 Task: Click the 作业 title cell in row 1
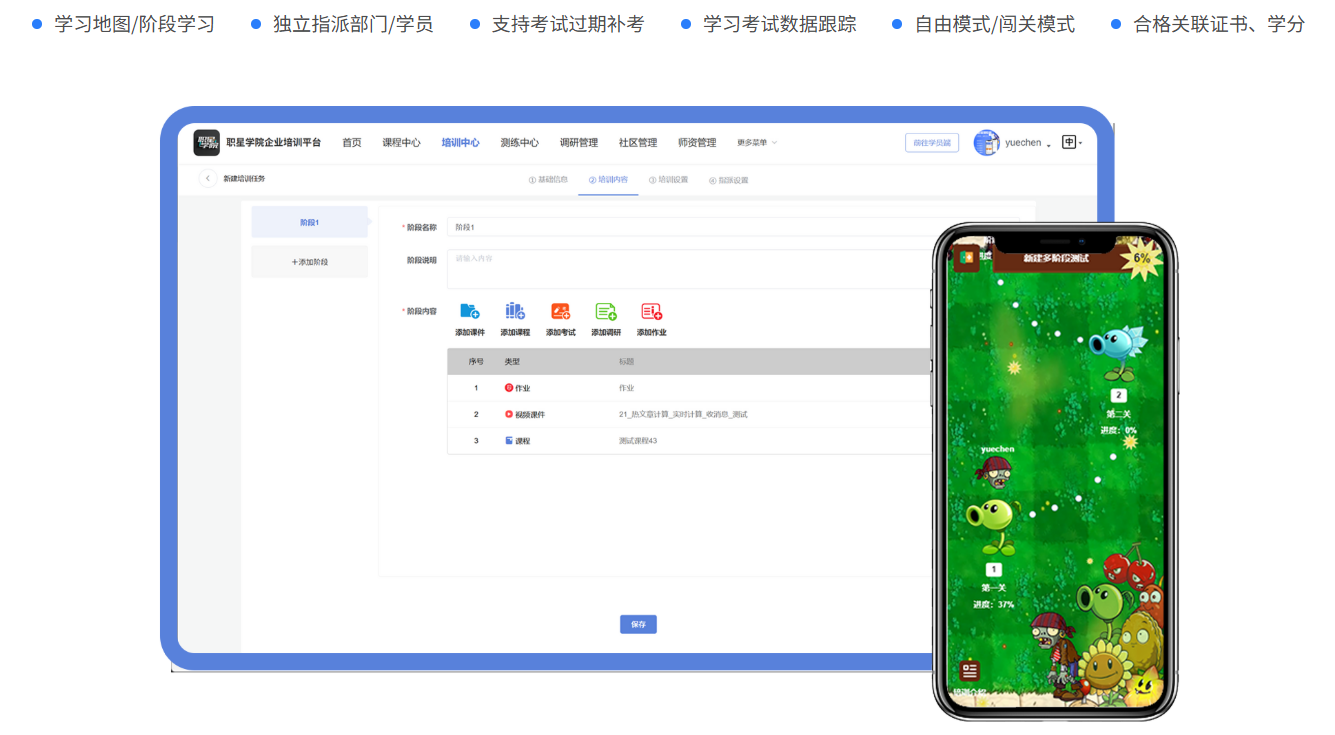click(x=627, y=387)
